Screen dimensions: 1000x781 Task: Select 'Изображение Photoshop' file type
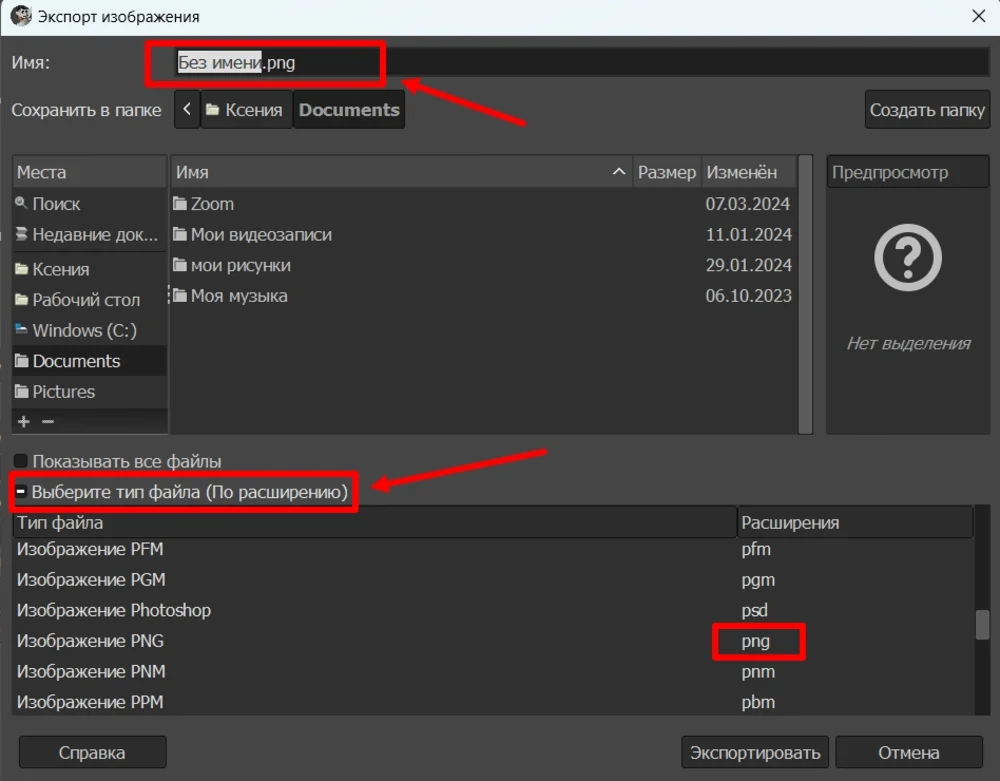(x=114, y=610)
